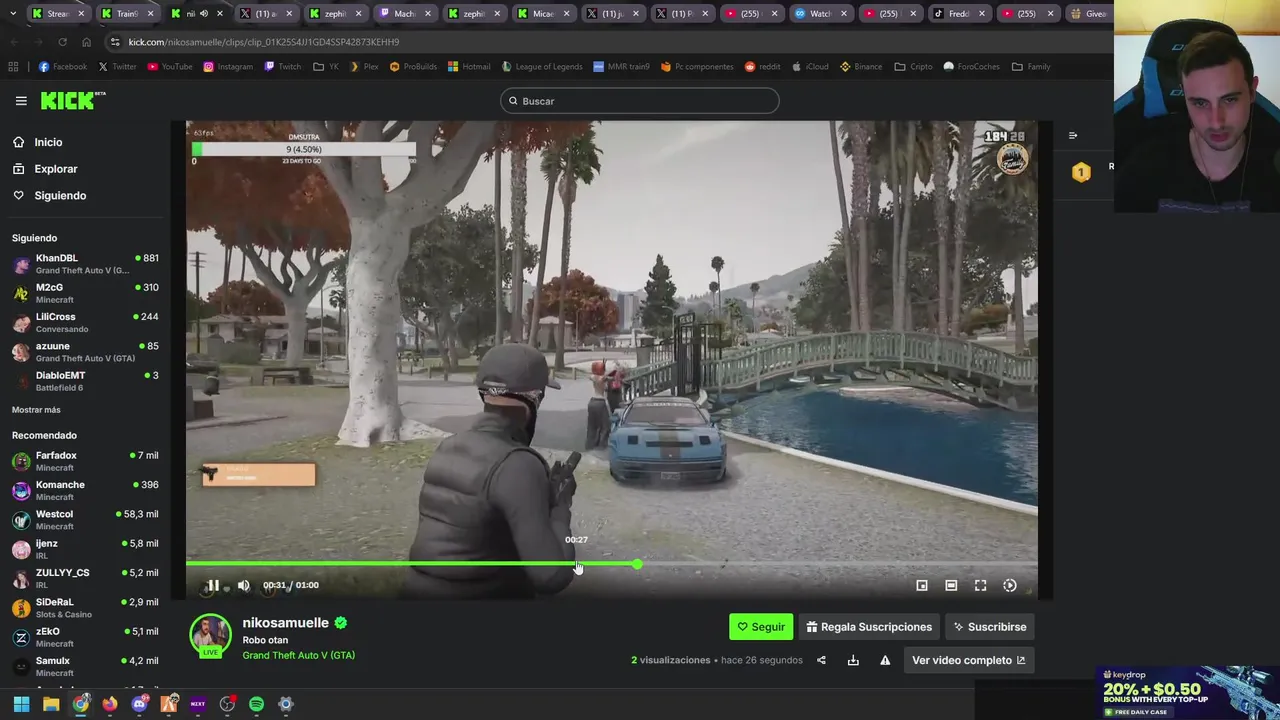The width and height of the screenshot is (1280, 720).
Task: Open the League of Legends bookmarks folder
Action: [541, 67]
